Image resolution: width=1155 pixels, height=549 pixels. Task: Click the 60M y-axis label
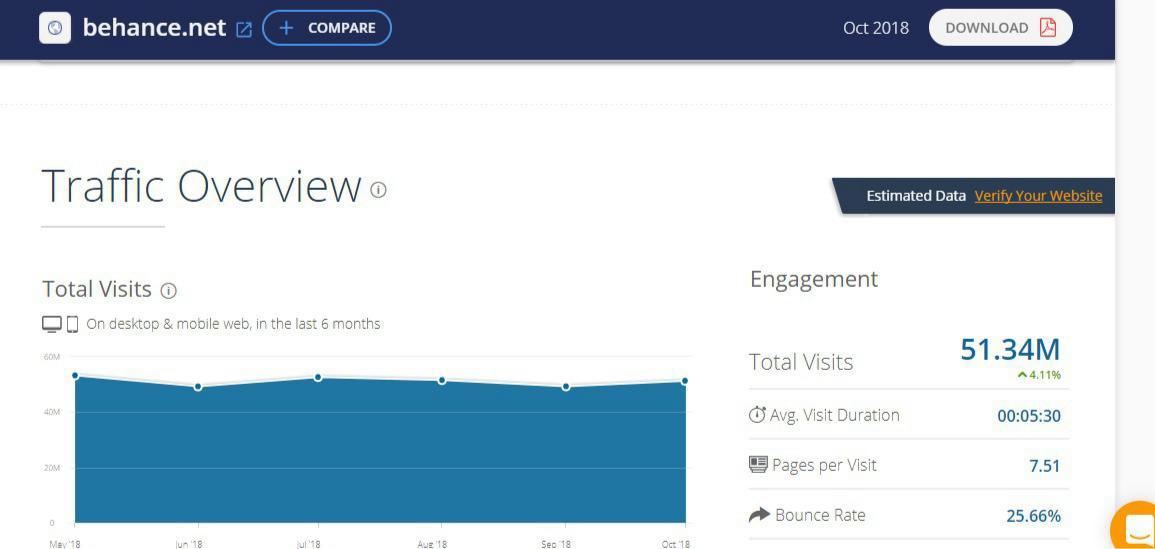tap(52, 357)
